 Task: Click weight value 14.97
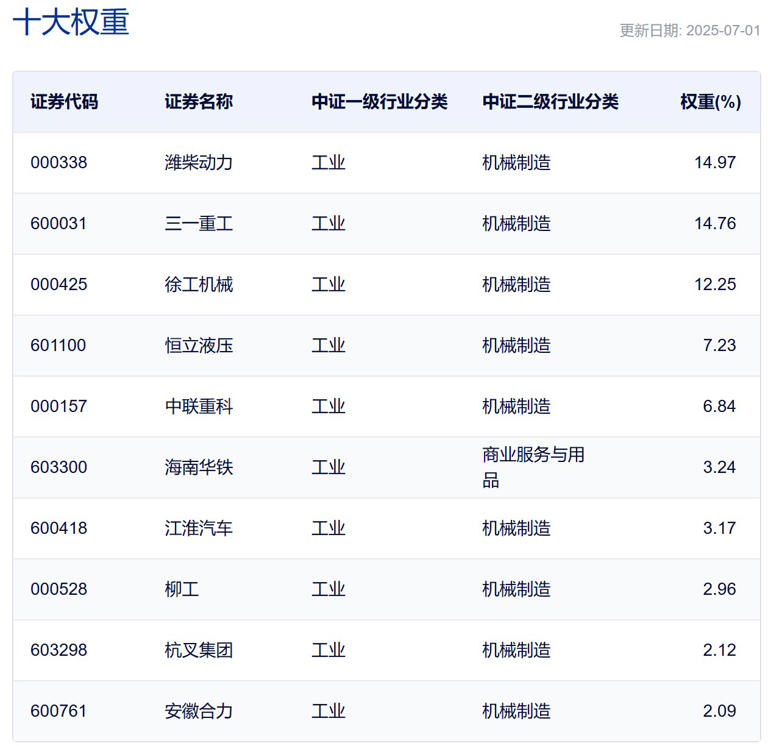coord(715,163)
